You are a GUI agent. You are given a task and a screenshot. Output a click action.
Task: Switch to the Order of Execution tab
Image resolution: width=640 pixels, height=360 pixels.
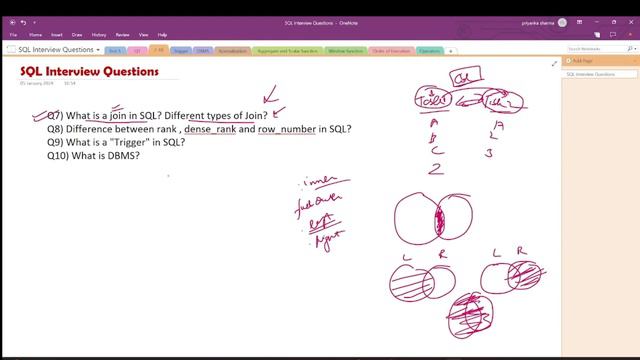[391, 51]
